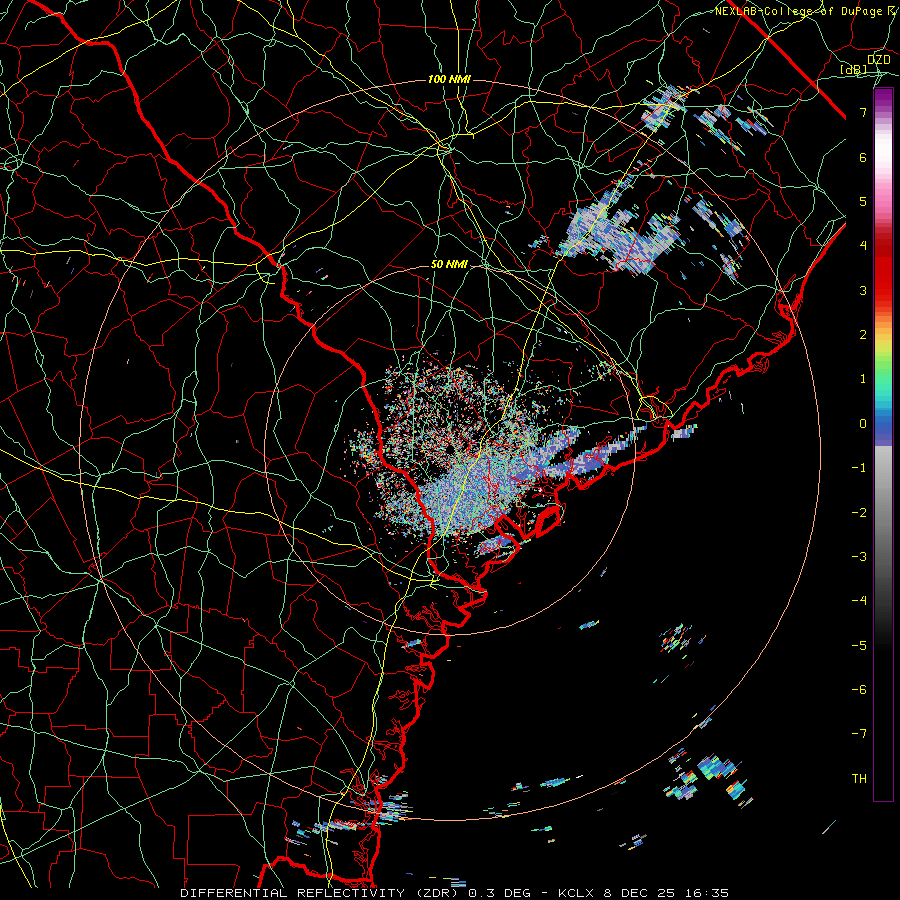Click the Differential Reflectivity KCLX caption text
The image size is (900, 900).
[x=455, y=893]
